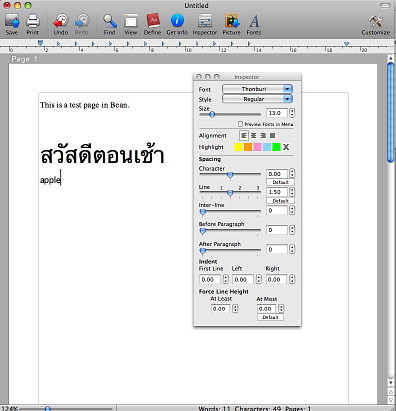Viewport: 396px width, 411px height.
Task: Click Default under Character spacing
Action: (280, 182)
